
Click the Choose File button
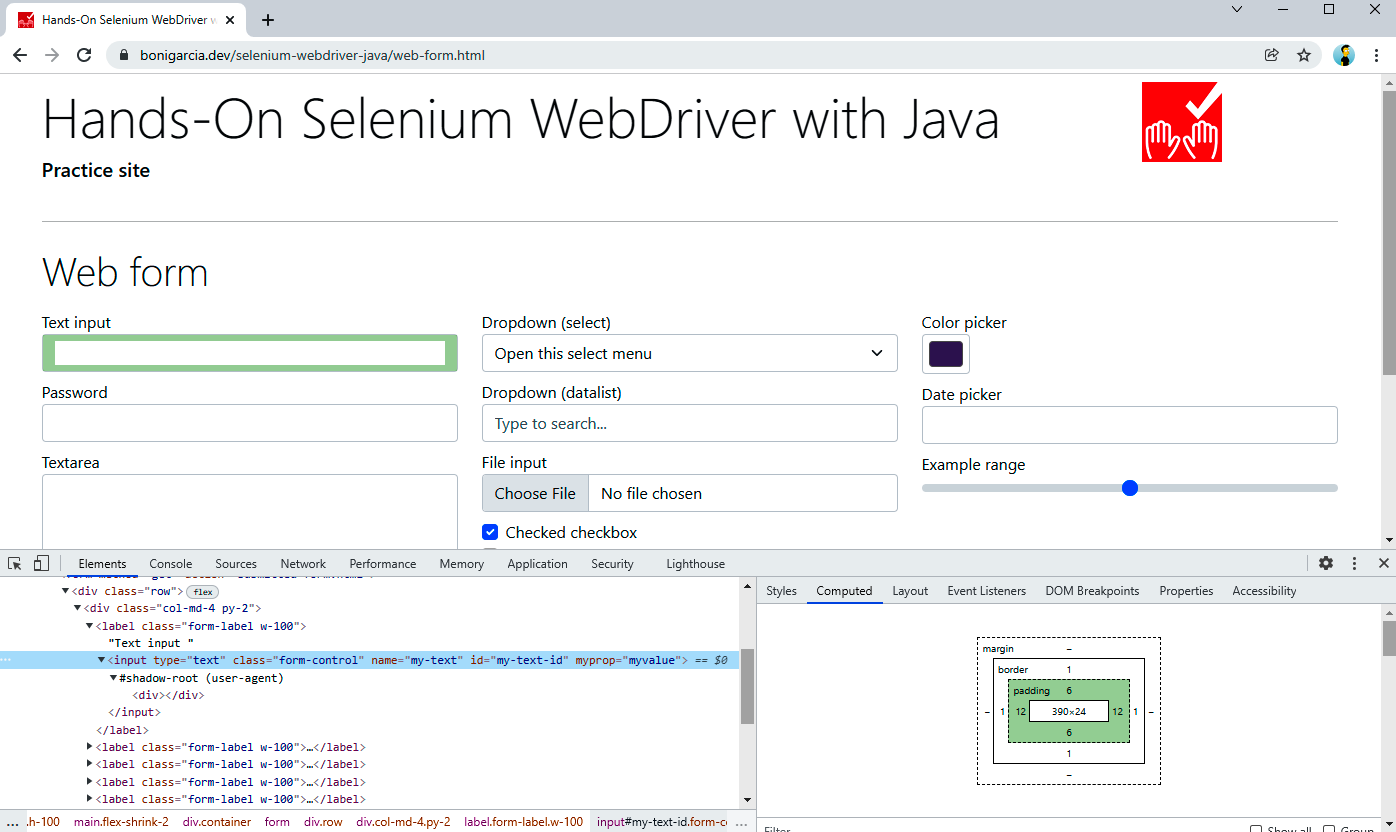coord(535,493)
